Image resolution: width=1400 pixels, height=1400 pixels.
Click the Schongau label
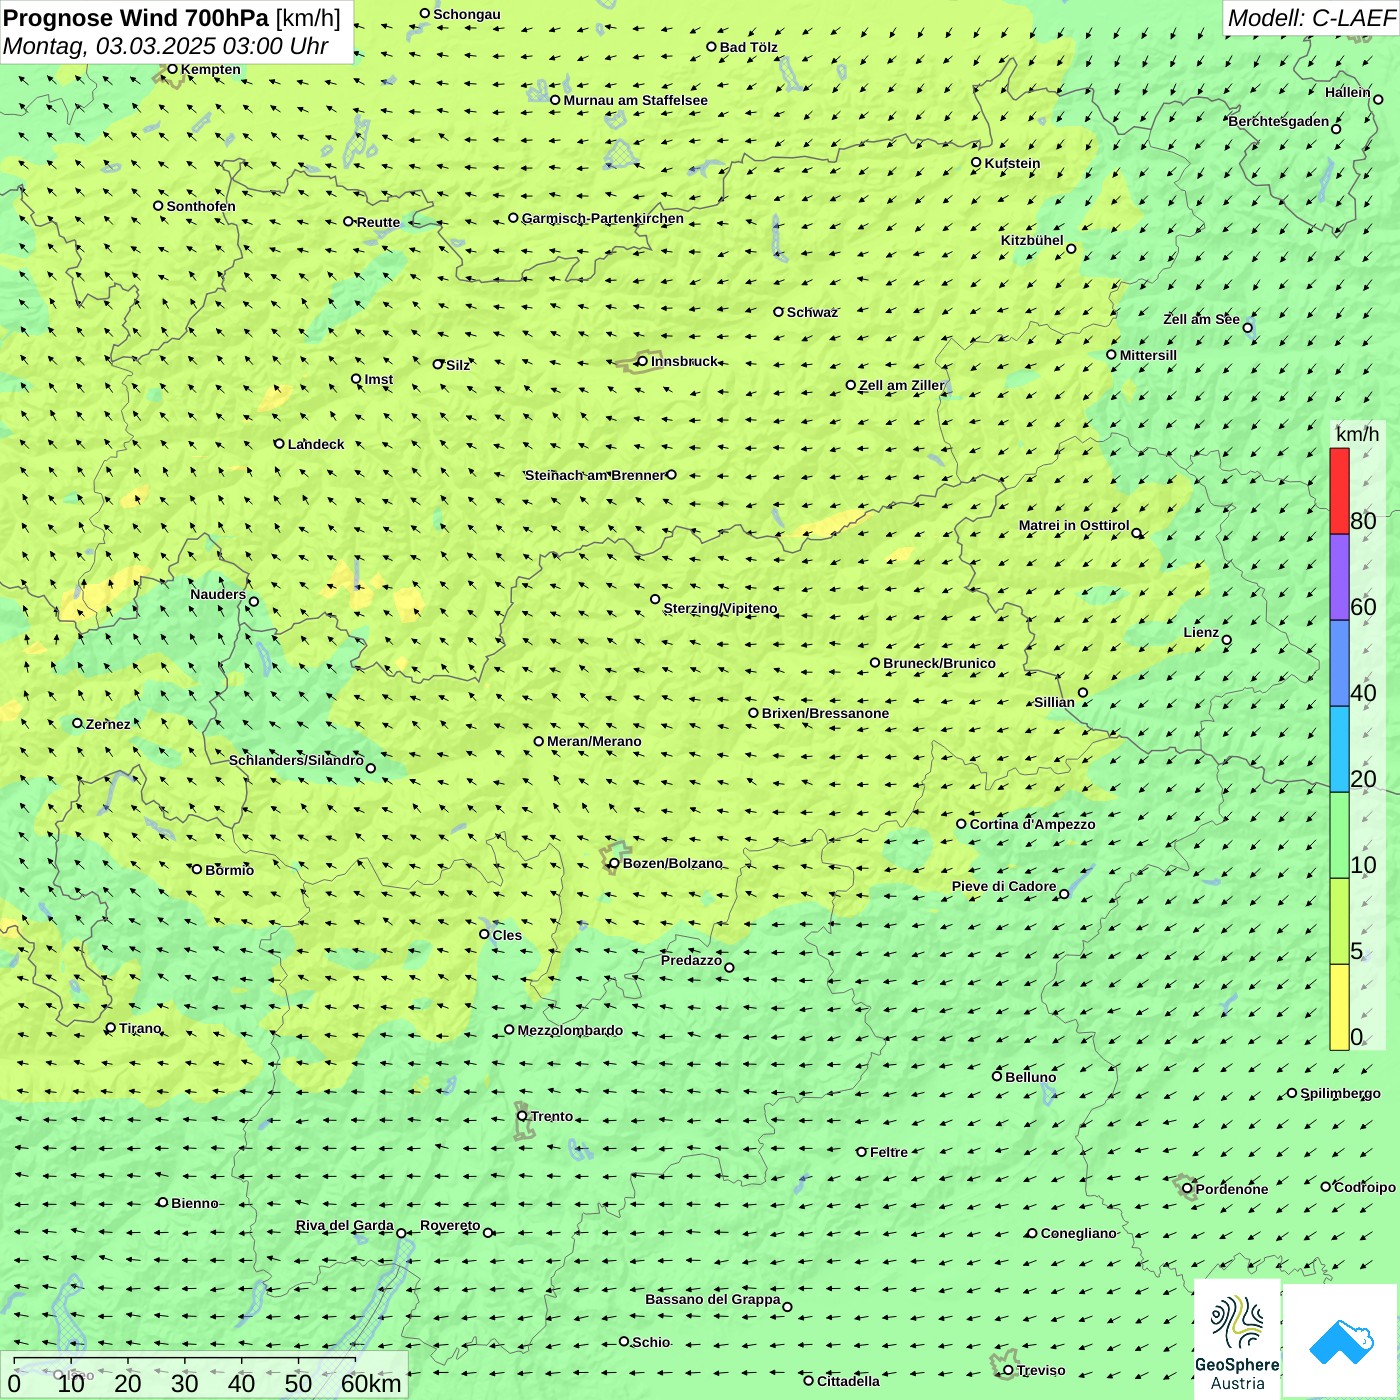click(x=467, y=14)
